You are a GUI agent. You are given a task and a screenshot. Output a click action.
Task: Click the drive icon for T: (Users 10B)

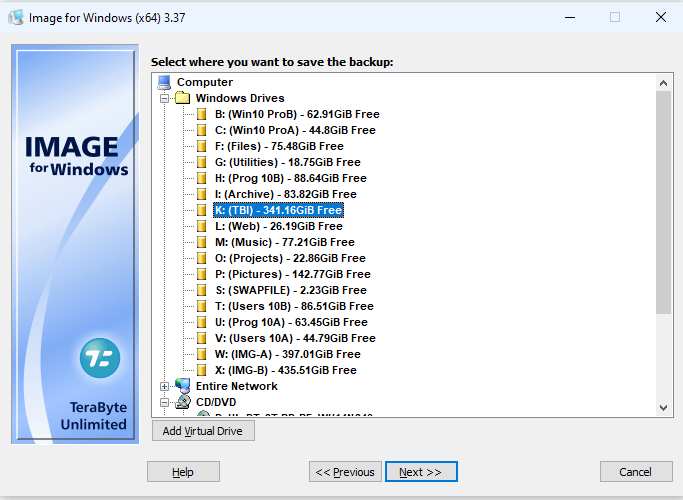[201, 306]
